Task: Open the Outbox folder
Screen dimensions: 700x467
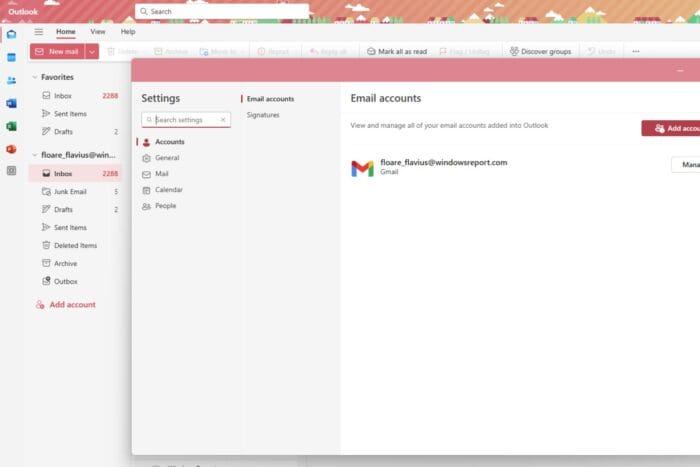Action: click(75, 281)
